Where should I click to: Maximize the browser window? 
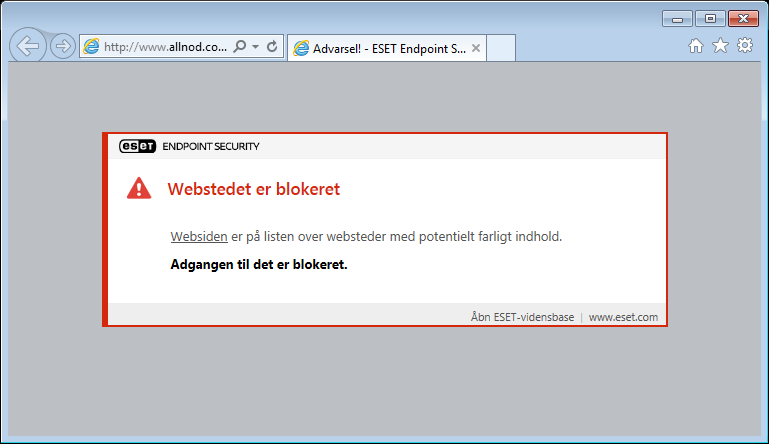(710, 19)
